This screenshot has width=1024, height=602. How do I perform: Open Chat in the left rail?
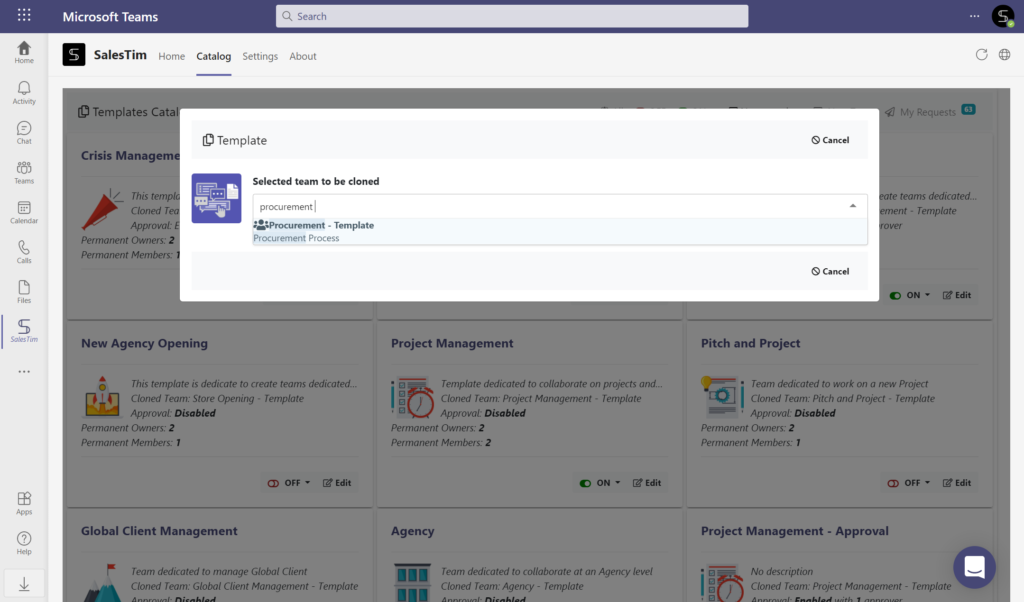click(24, 132)
